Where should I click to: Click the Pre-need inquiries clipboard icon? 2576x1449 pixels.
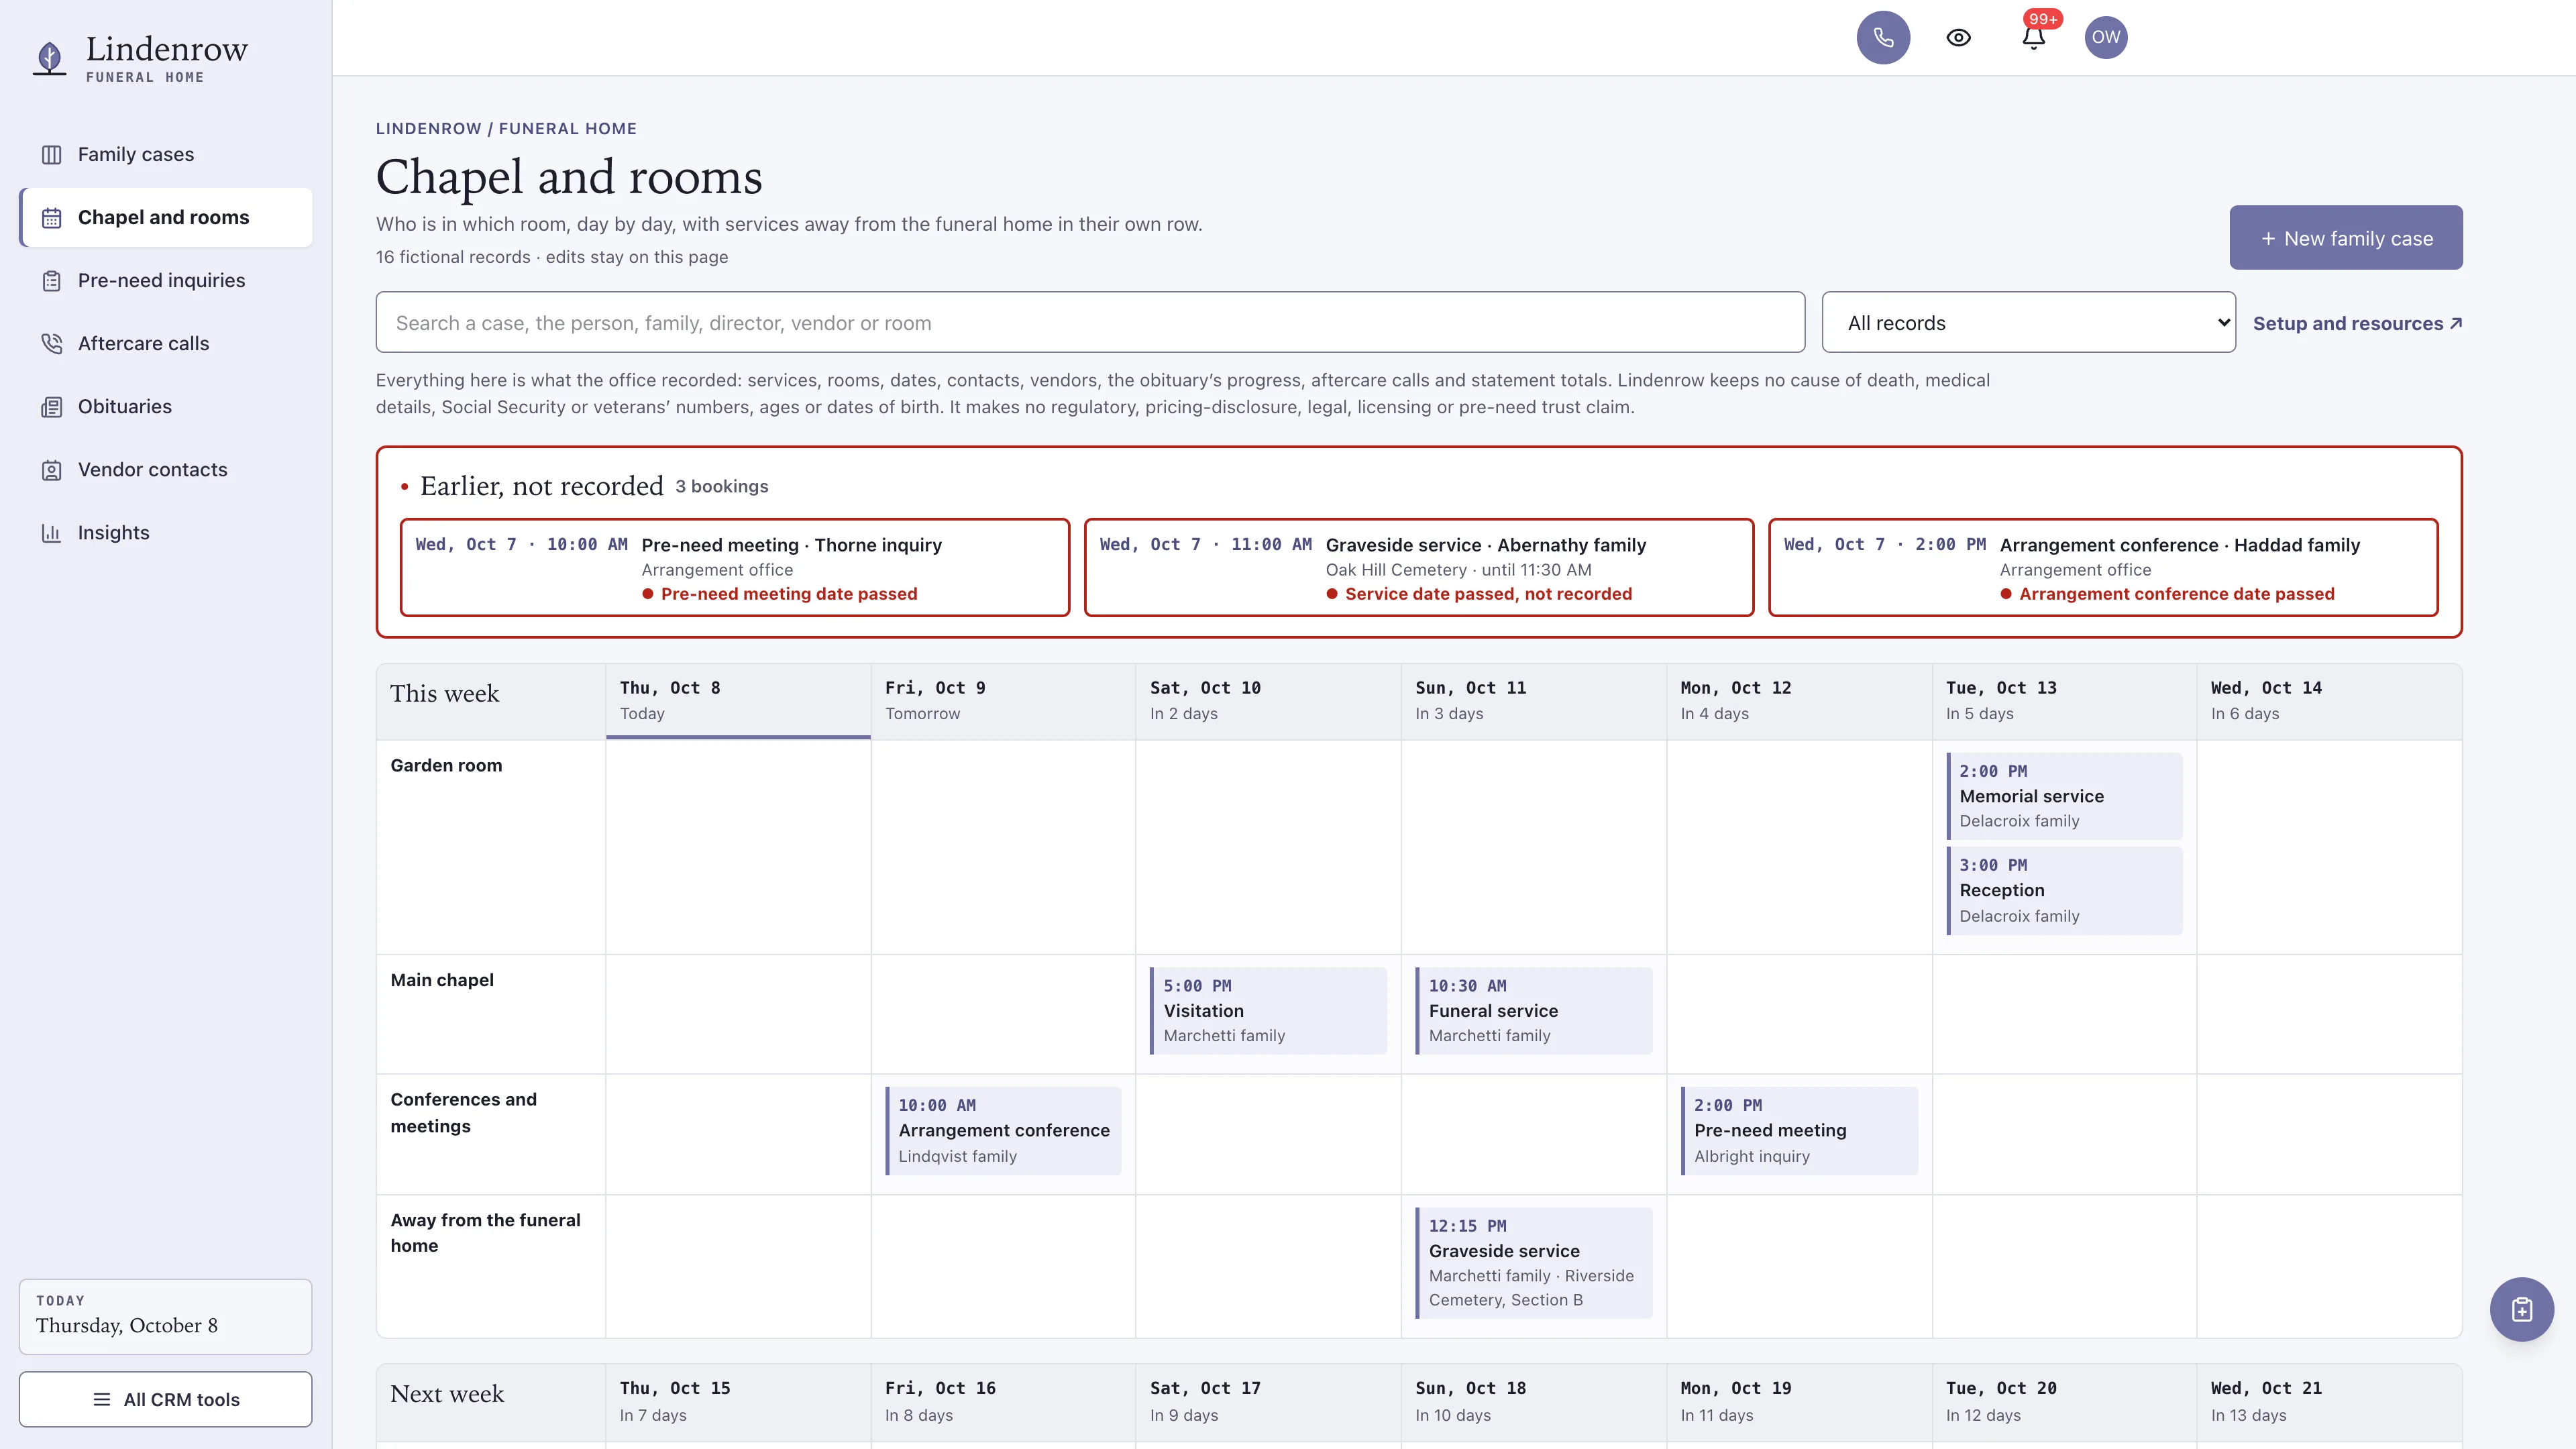[52, 281]
